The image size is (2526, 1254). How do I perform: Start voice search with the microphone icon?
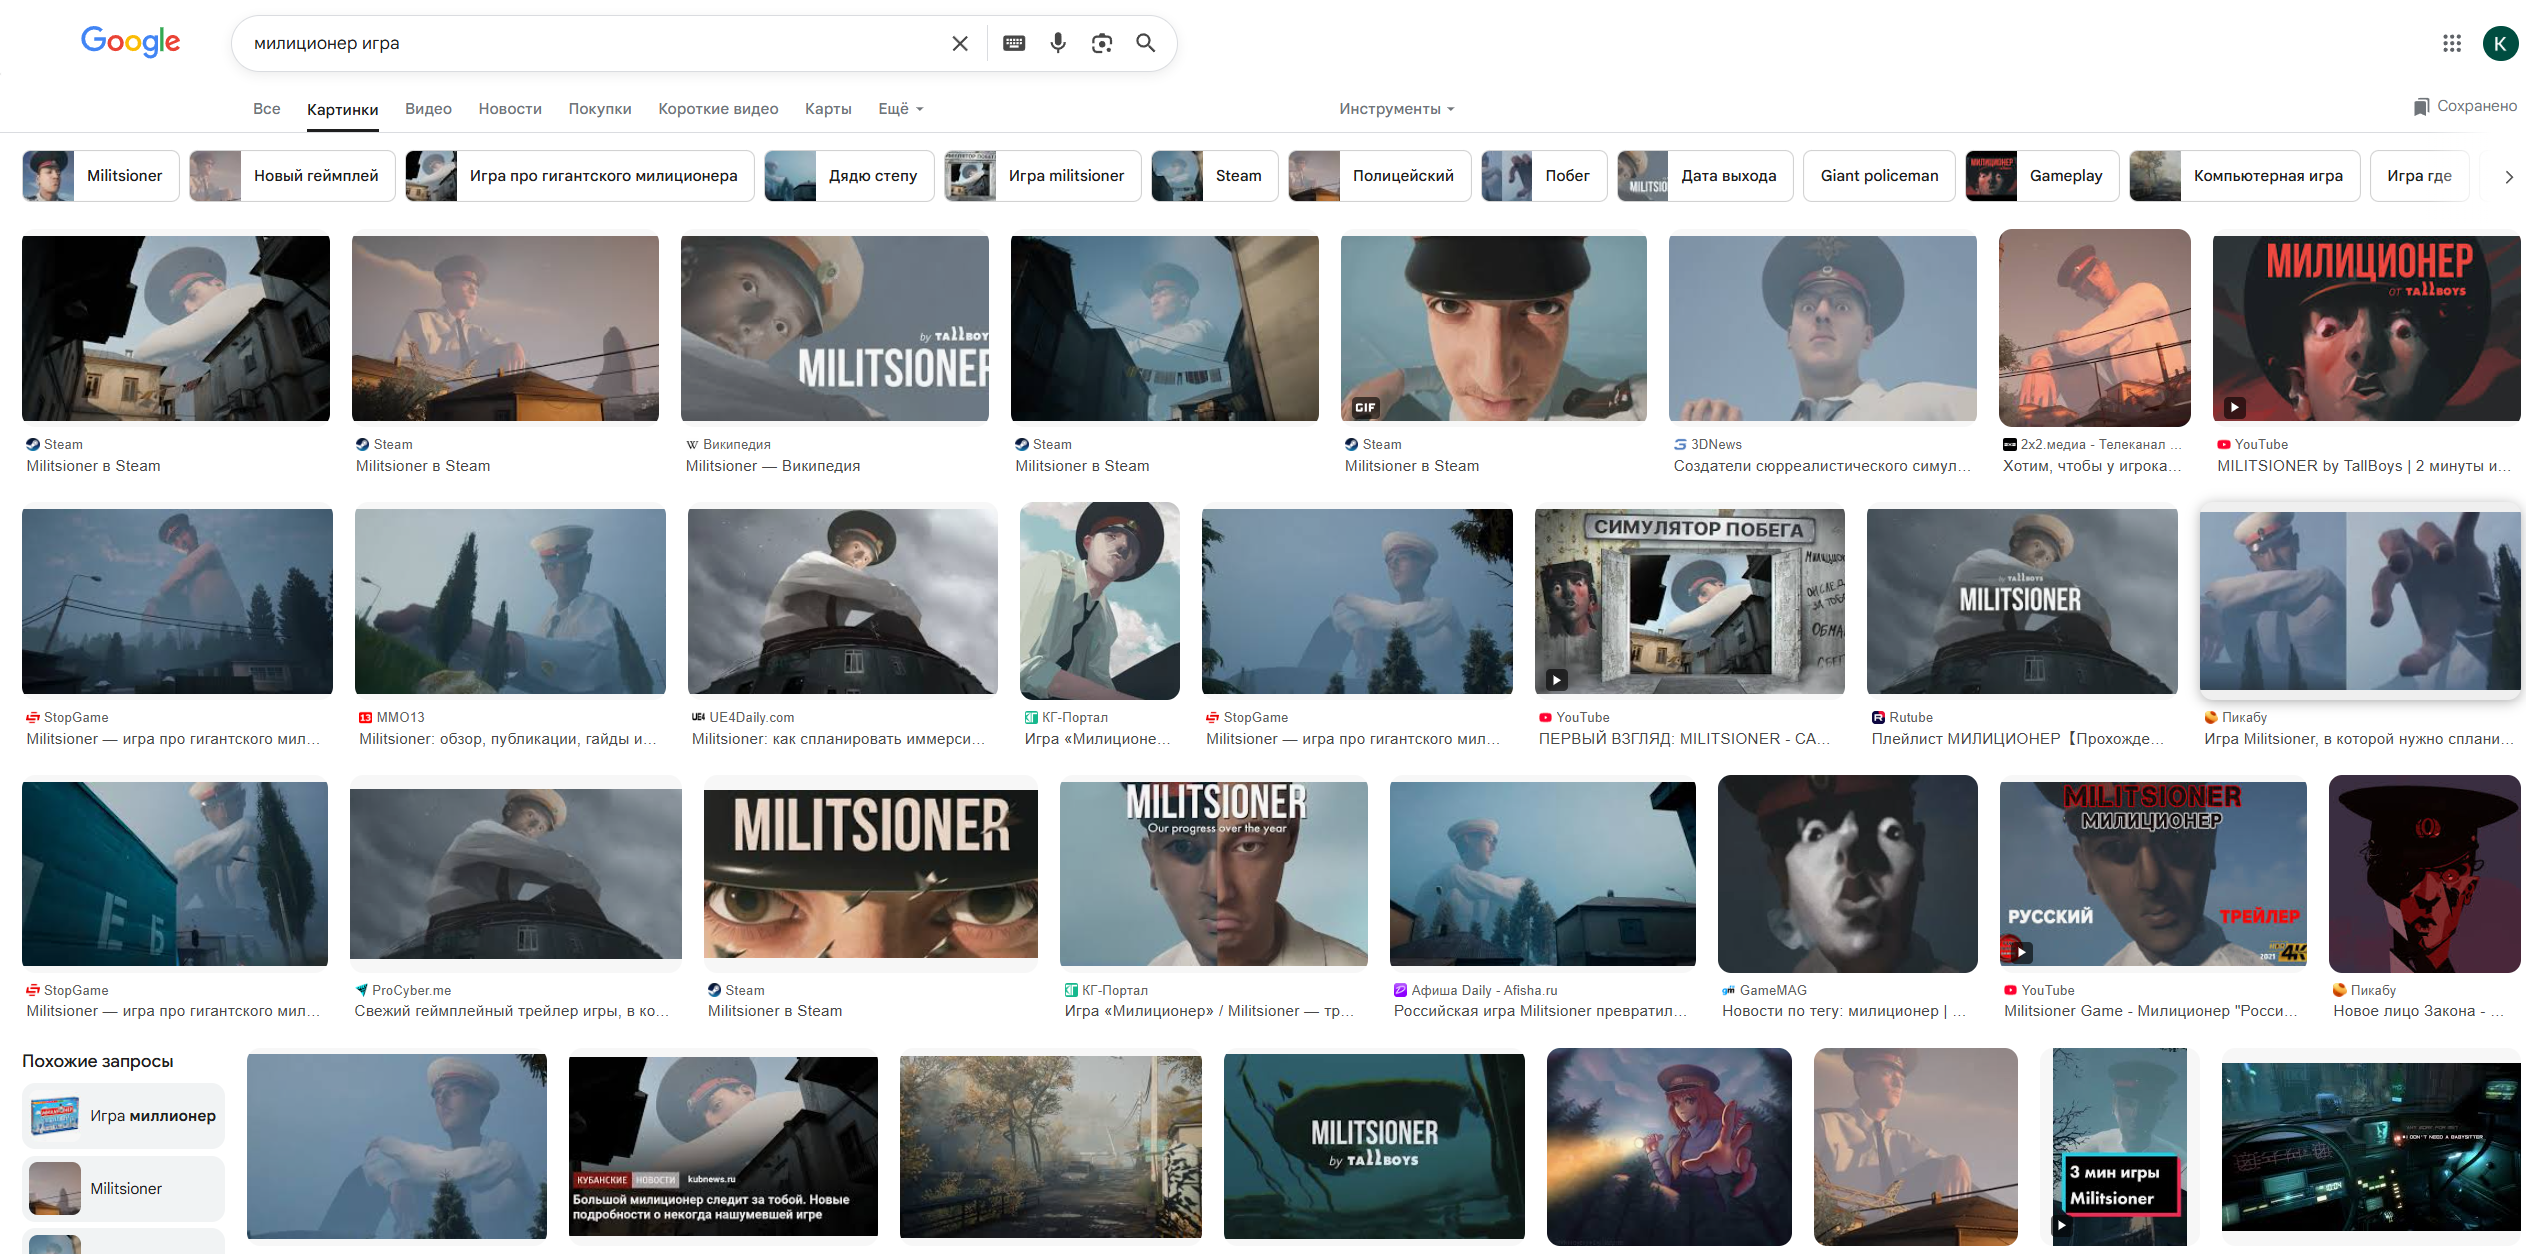point(1058,43)
